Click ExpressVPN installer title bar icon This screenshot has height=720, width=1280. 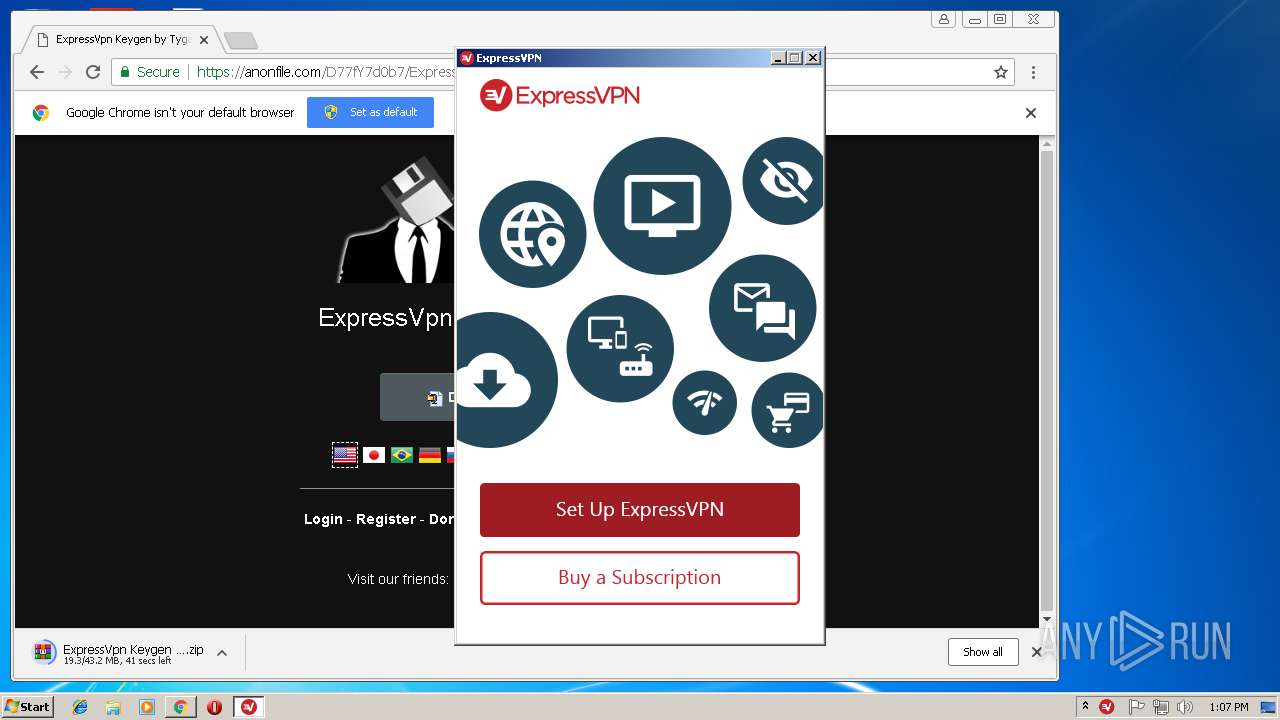click(x=466, y=58)
